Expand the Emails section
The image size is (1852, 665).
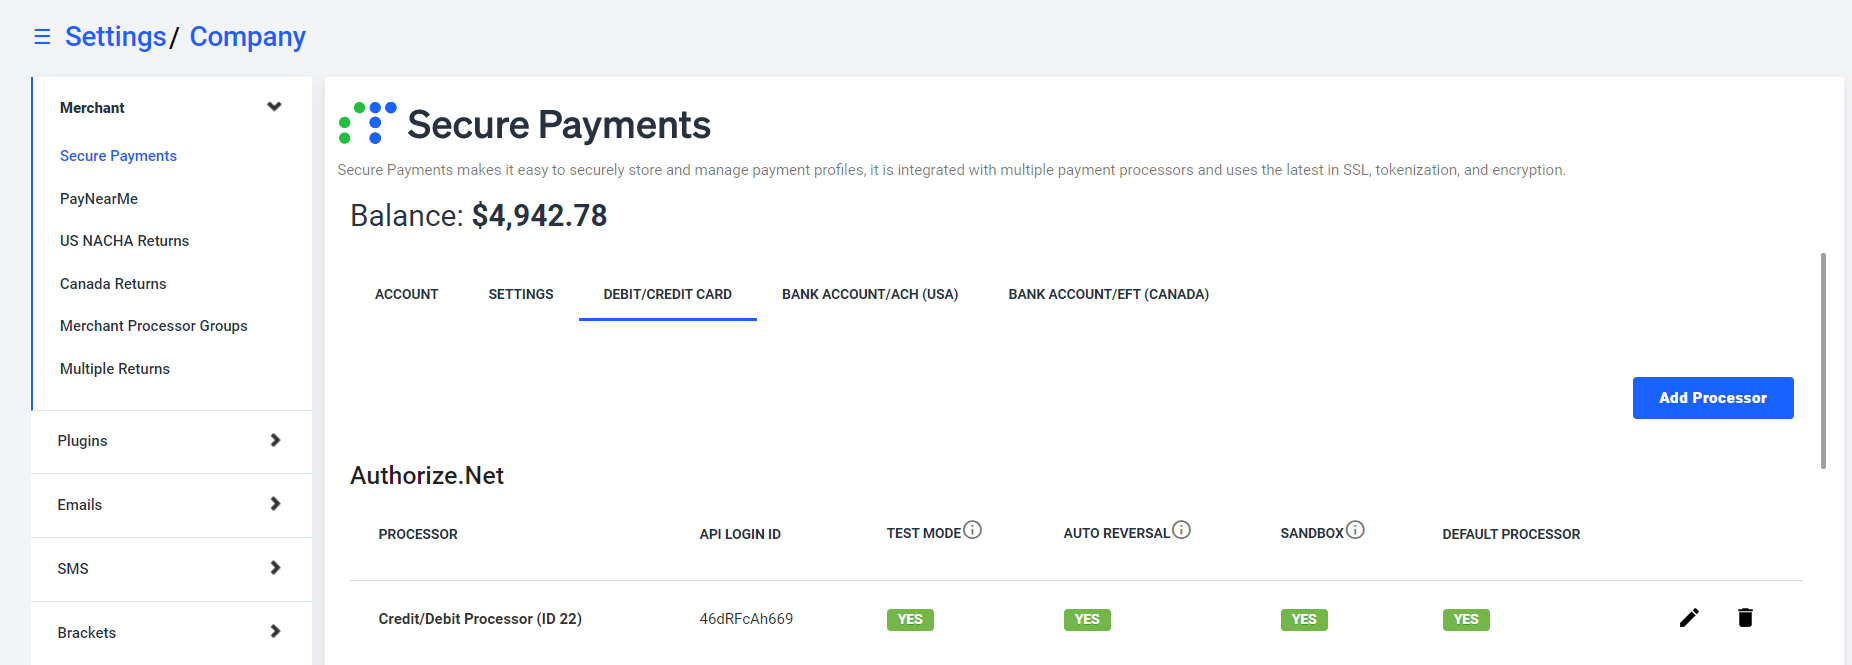[x=171, y=505]
